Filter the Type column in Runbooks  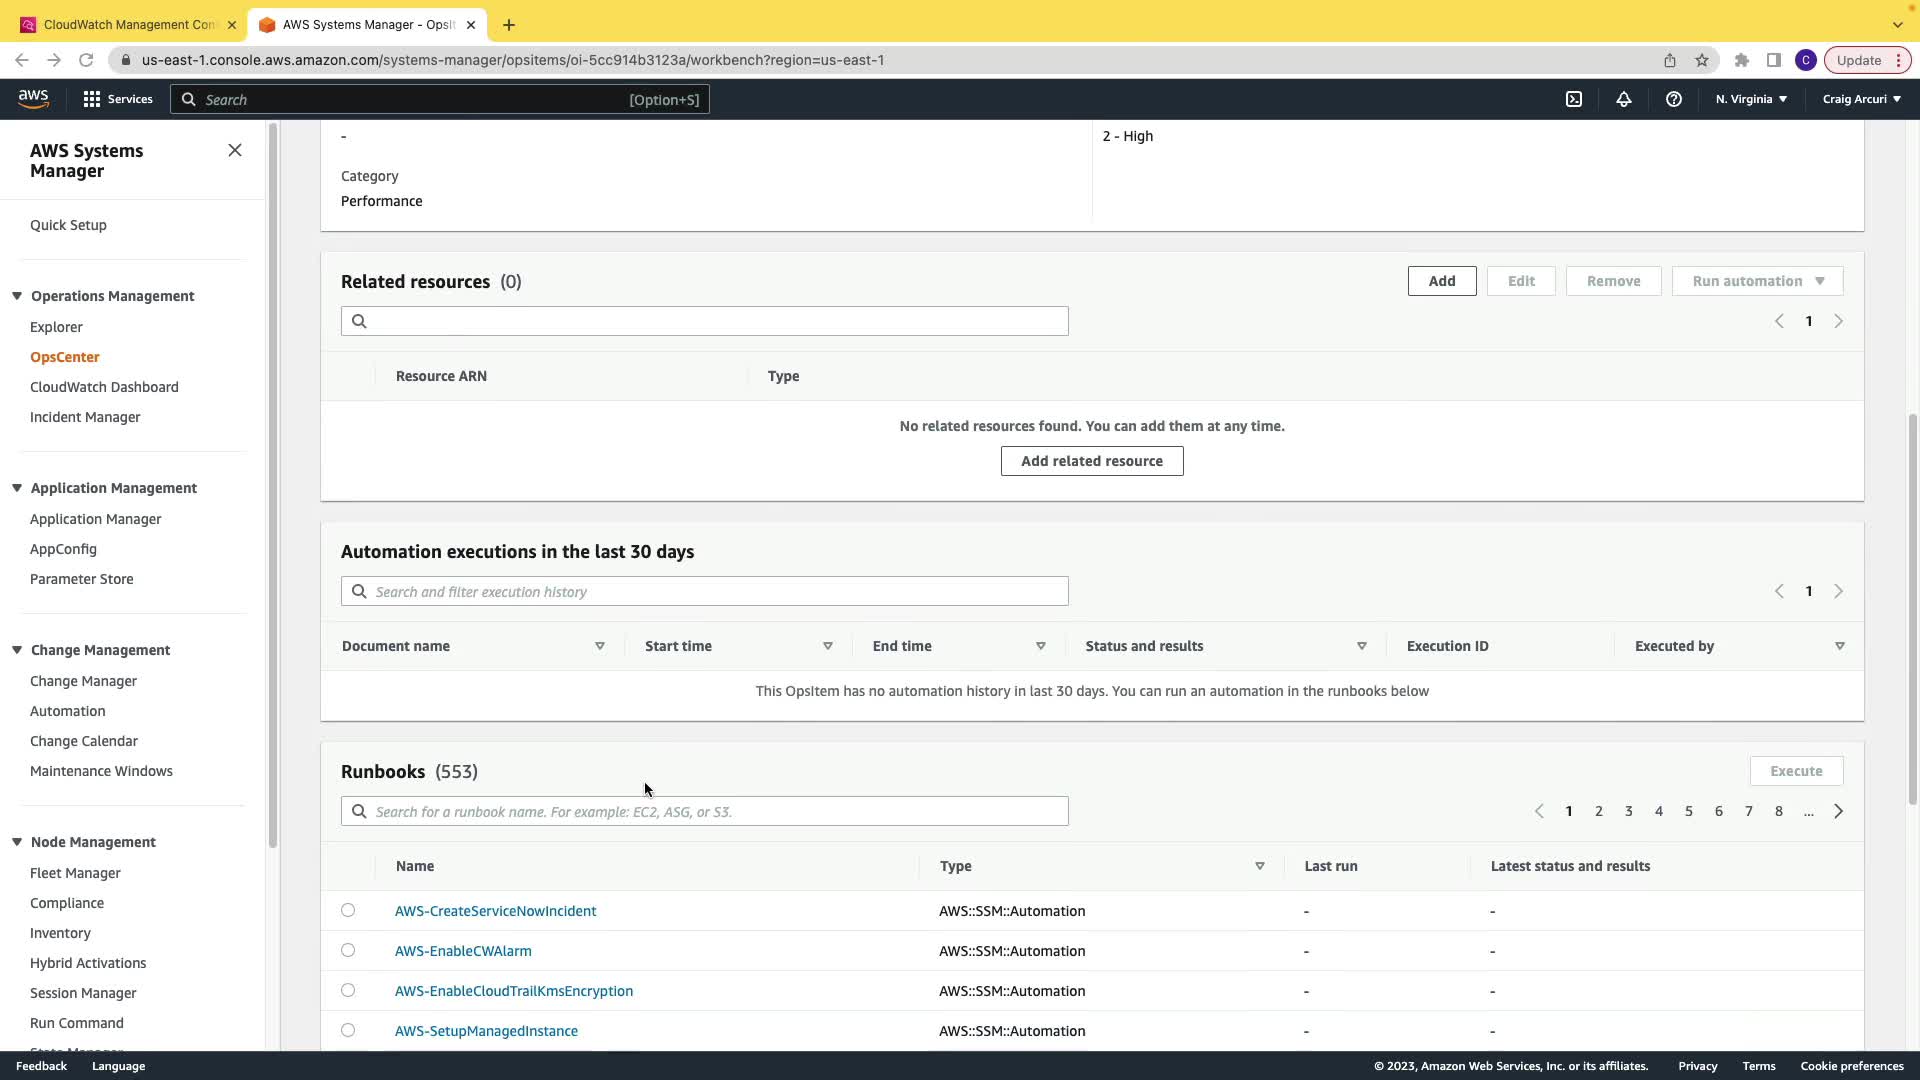point(1259,866)
